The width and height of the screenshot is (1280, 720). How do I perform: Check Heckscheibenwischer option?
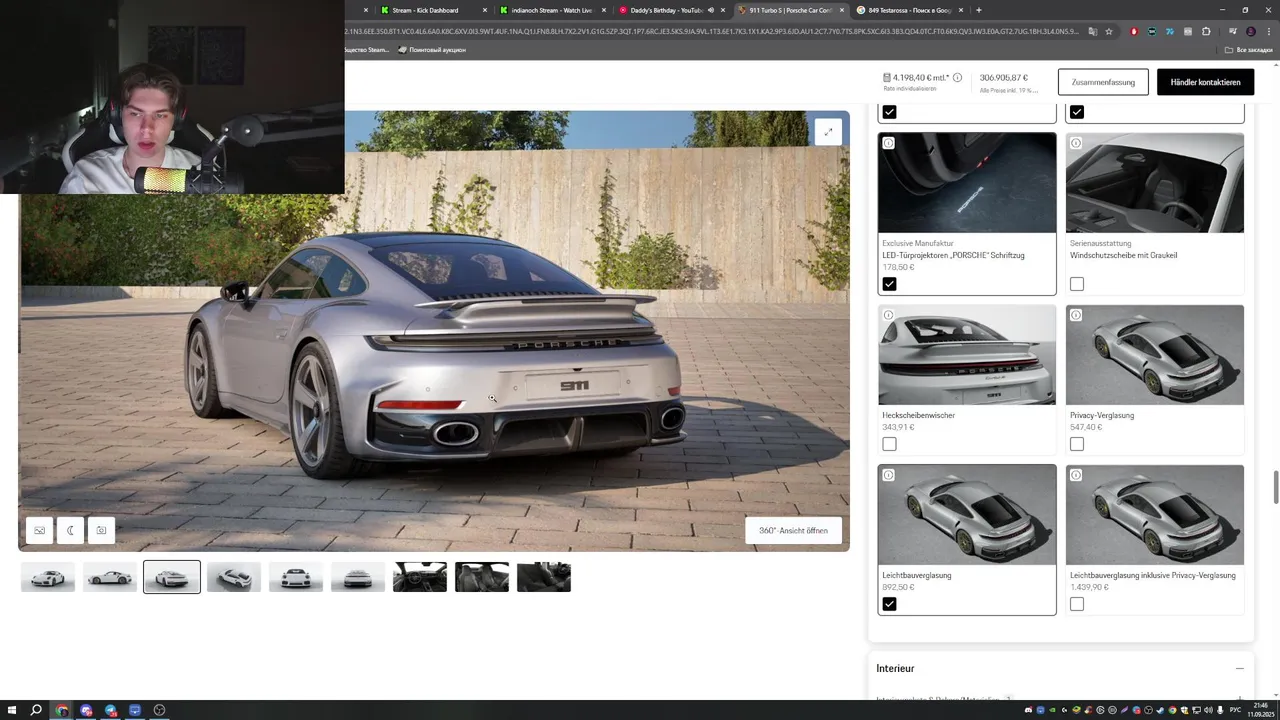pos(889,444)
